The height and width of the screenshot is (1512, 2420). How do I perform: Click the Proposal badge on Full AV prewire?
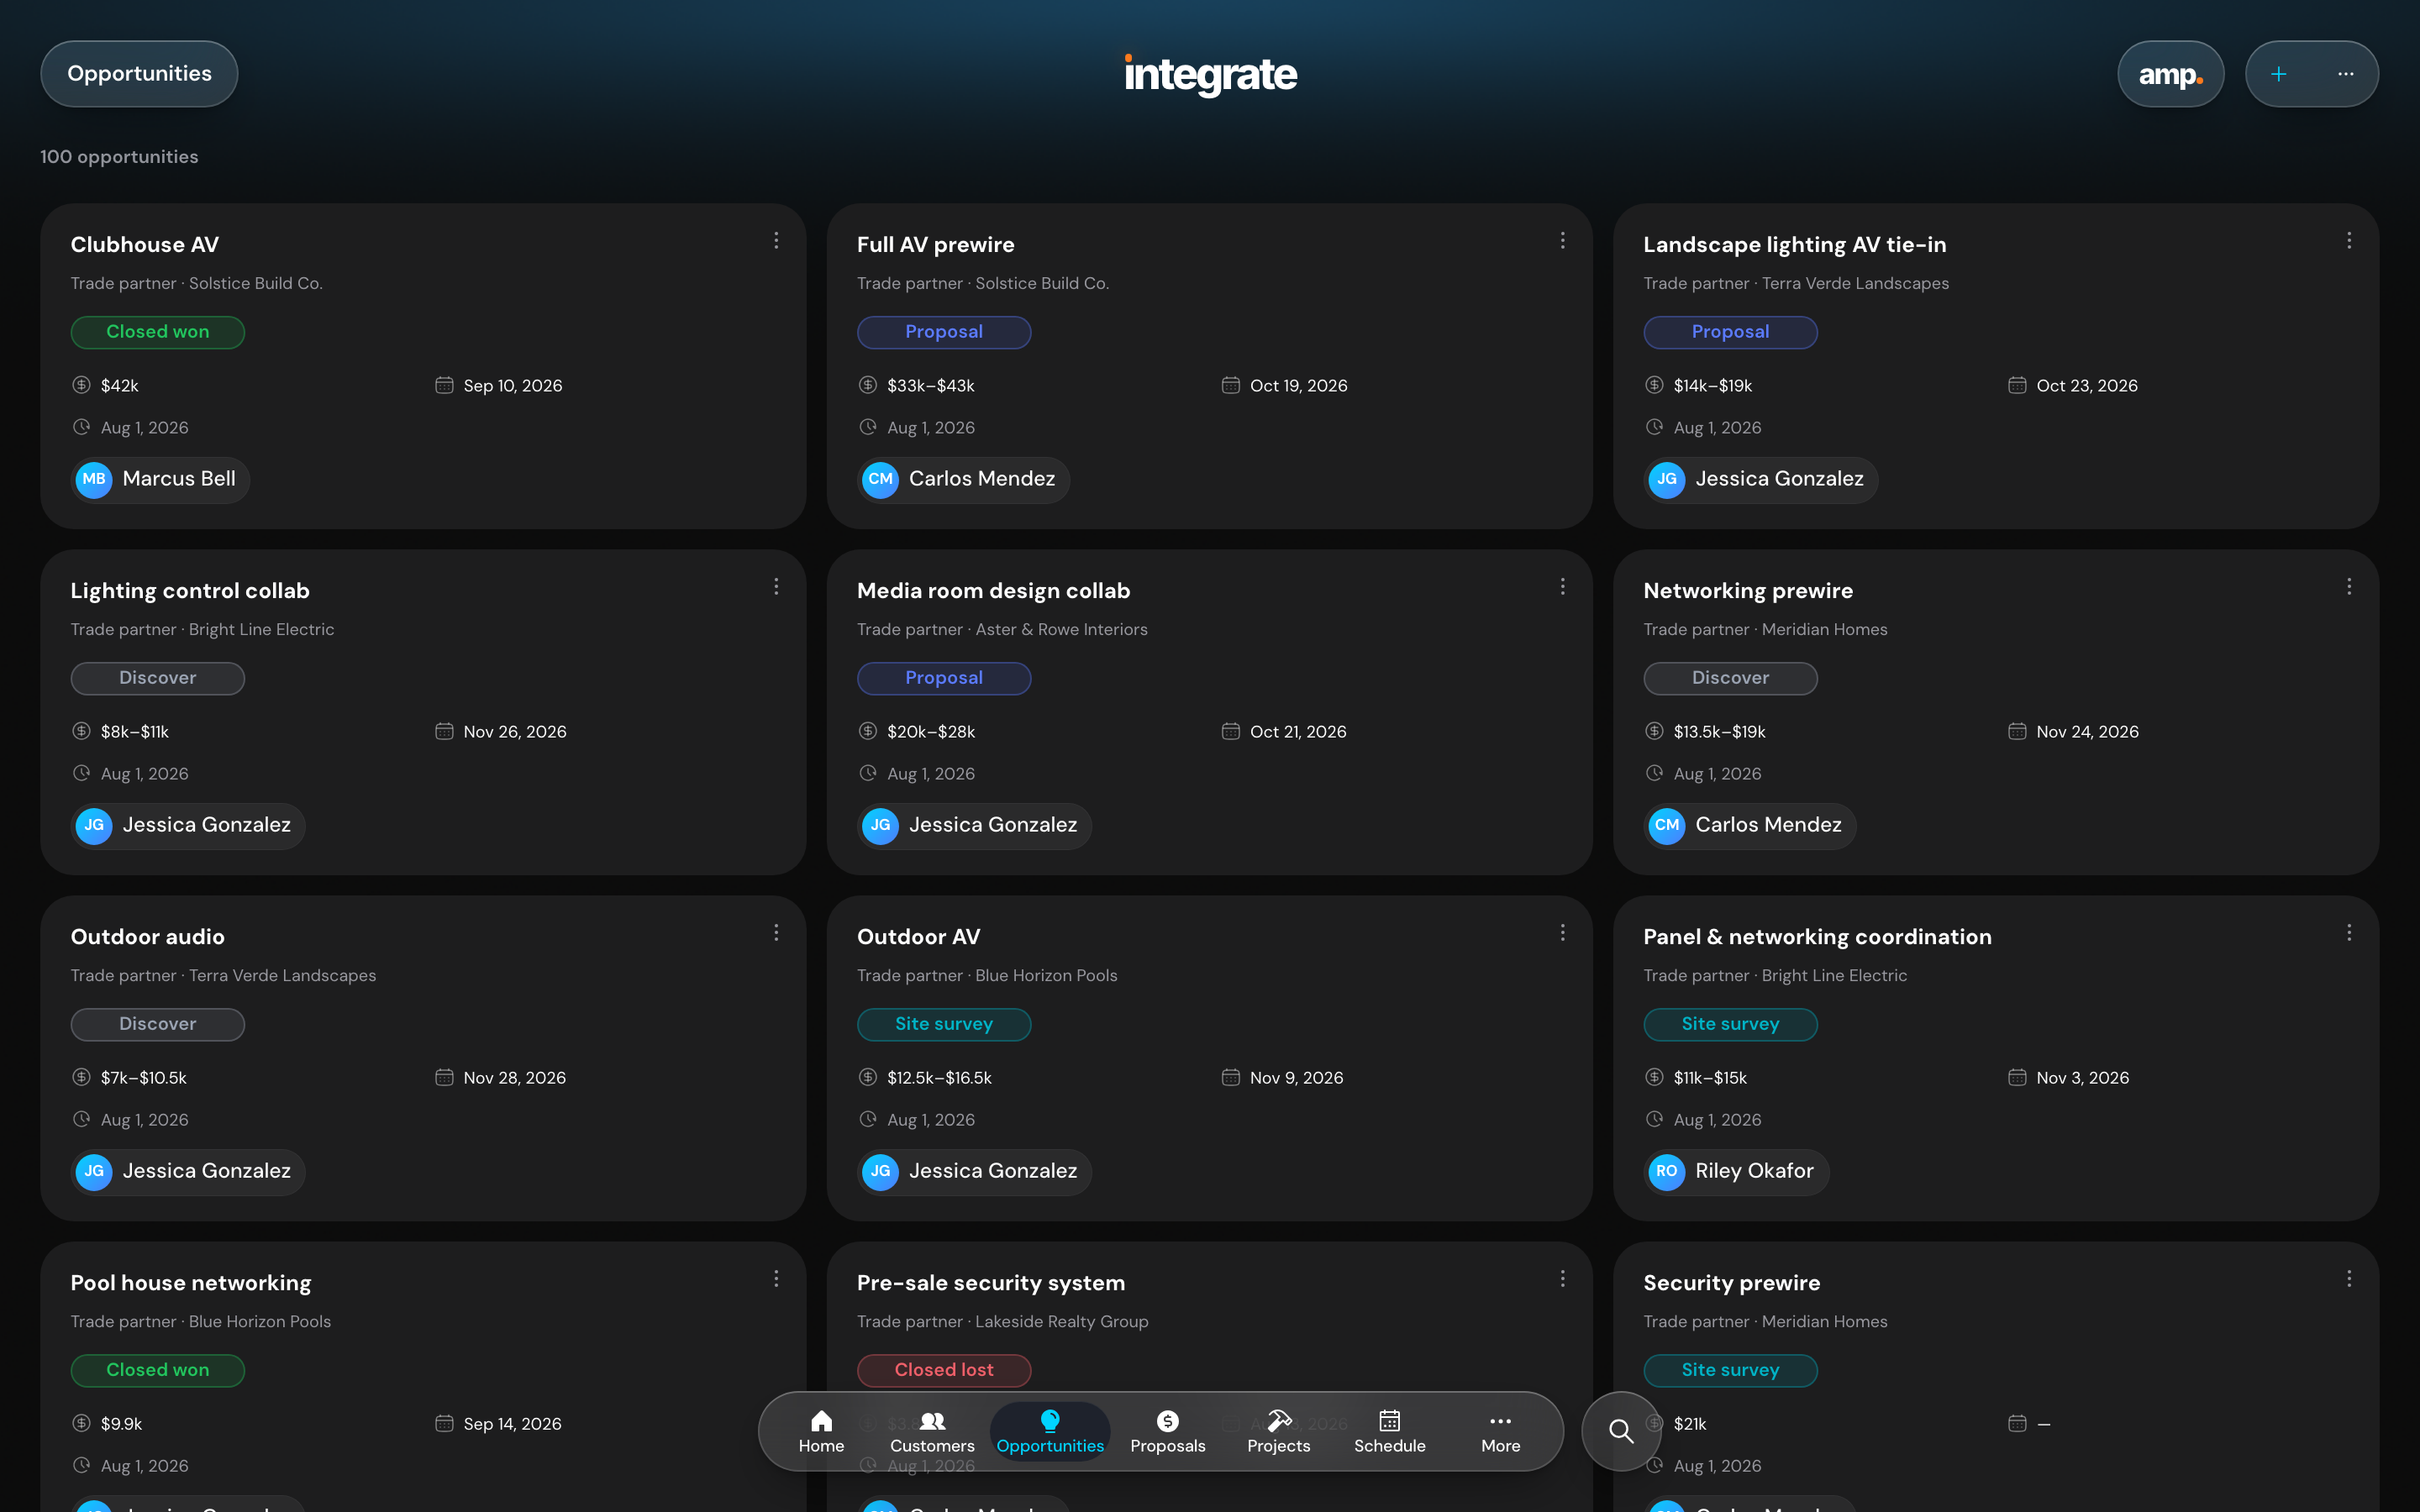(x=944, y=332)
